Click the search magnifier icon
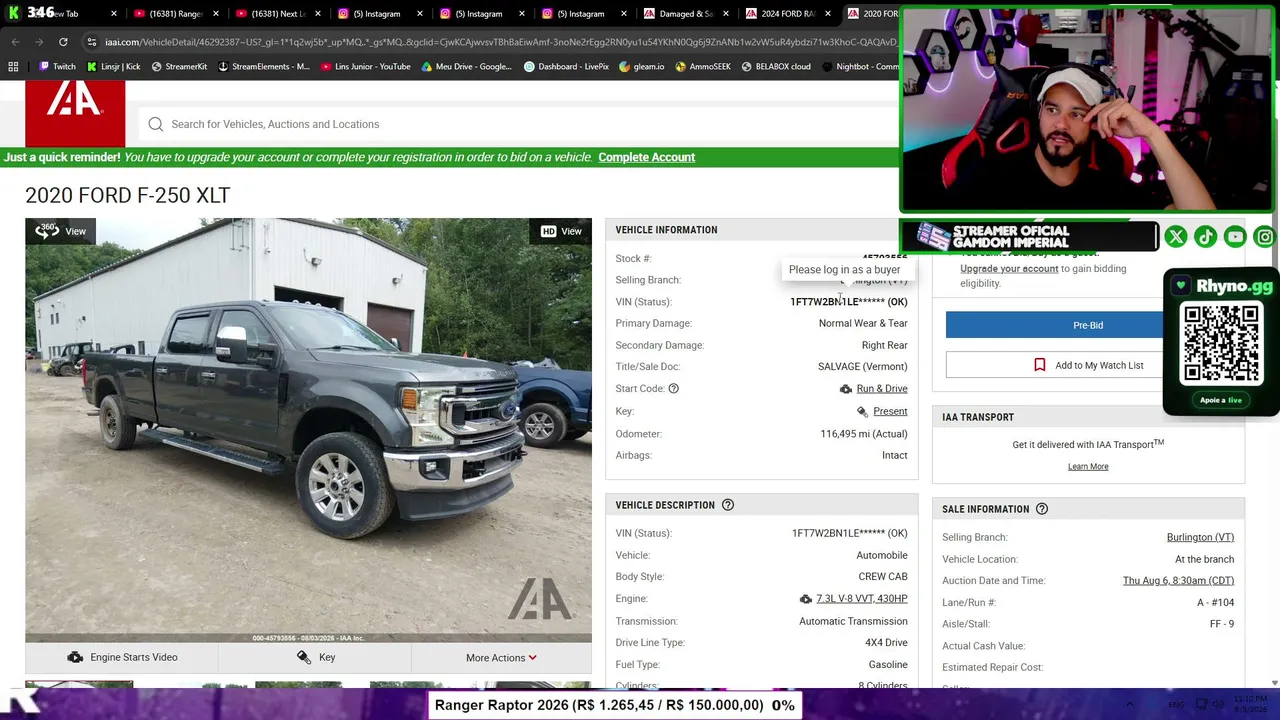1280x720 pixels. (156, 124)
